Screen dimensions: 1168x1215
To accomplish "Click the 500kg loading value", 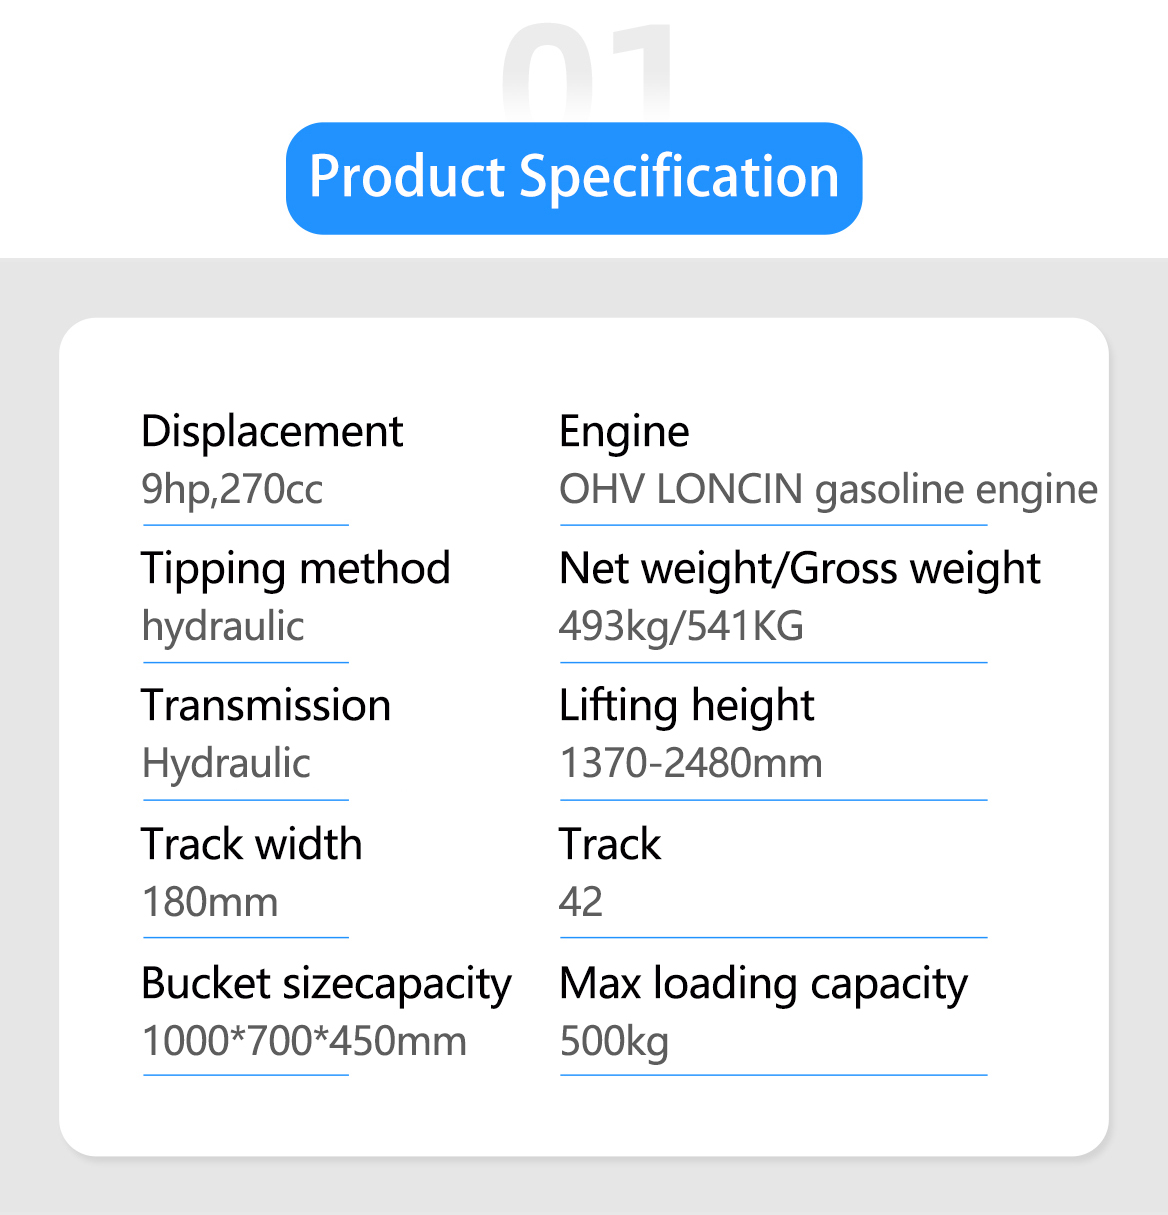I will (x=614, y=1042).
